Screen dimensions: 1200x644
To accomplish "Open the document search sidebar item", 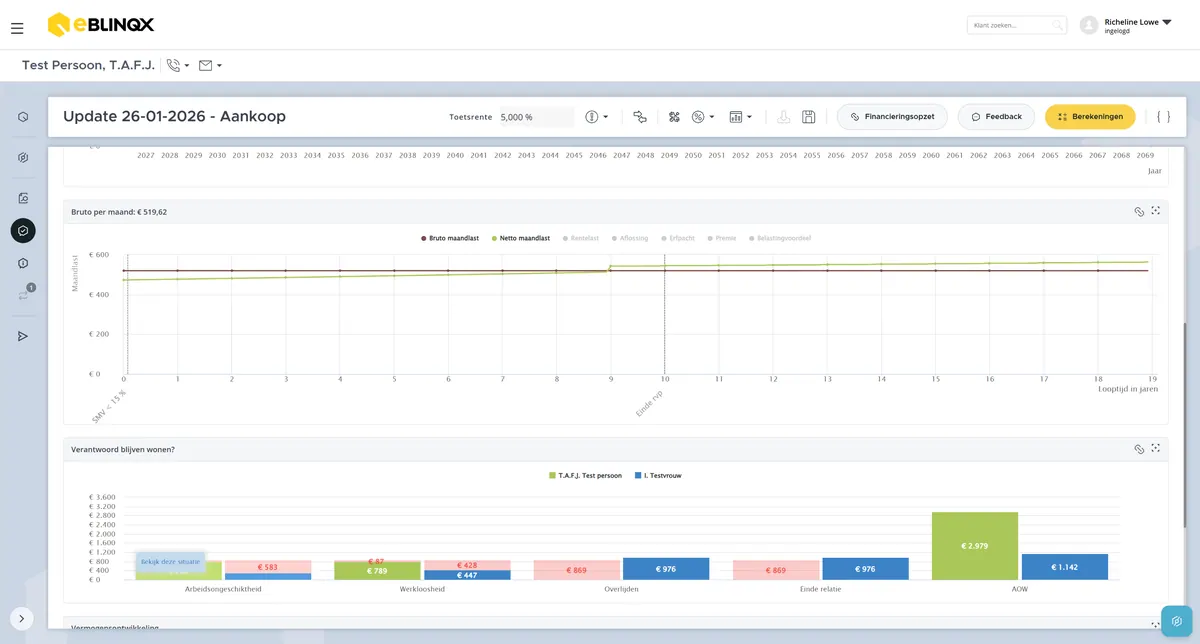I will (x=23, y=198).
